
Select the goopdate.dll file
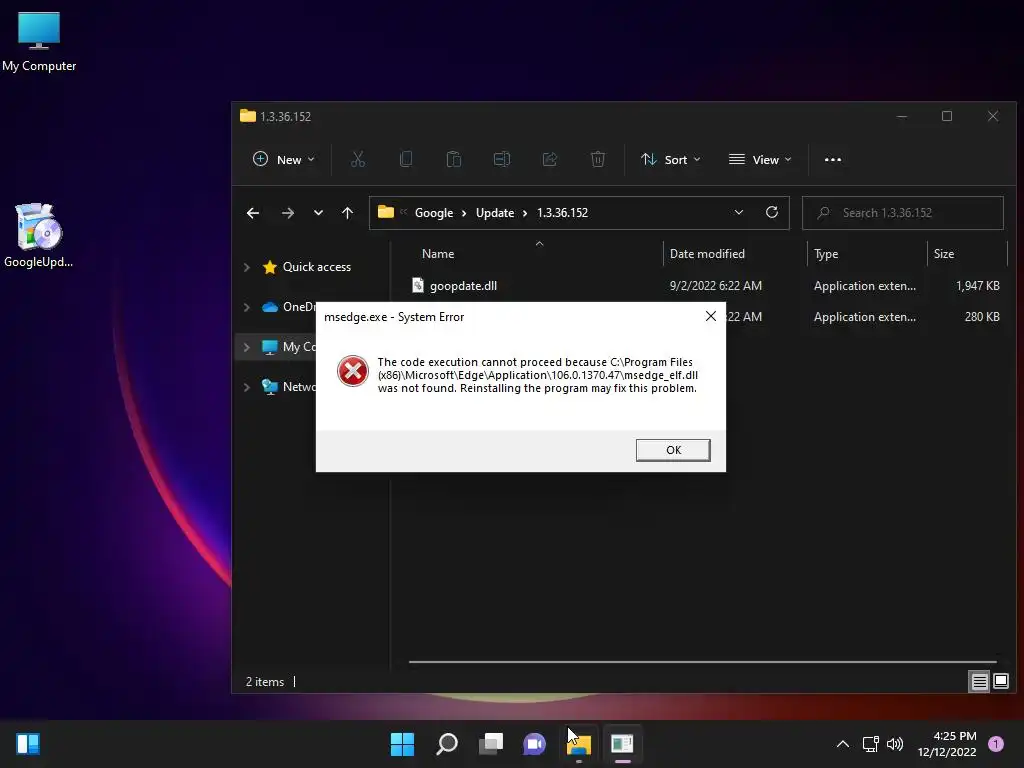click(463, 285)
